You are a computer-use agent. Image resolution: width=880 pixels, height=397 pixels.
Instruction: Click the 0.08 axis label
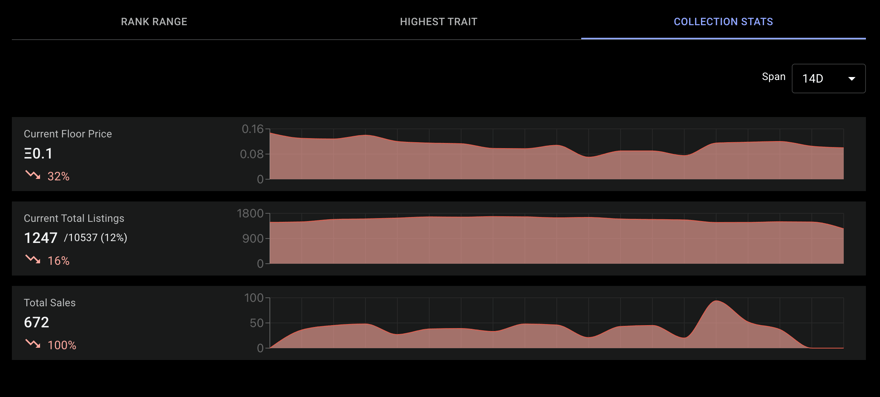253,154
